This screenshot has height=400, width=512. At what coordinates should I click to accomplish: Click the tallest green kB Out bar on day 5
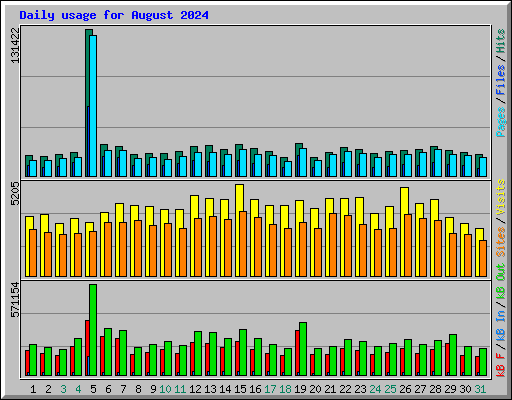click(93, 330)
